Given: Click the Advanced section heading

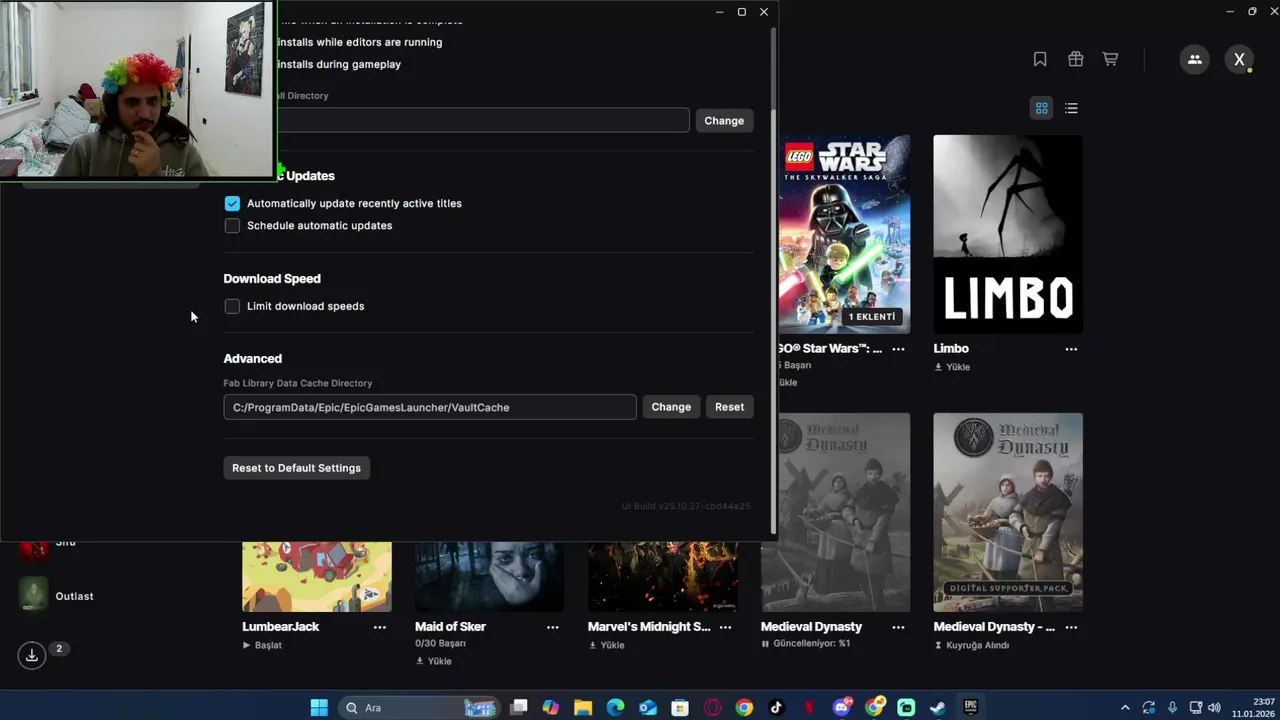Looking at the screenshot, I should 252,358.
